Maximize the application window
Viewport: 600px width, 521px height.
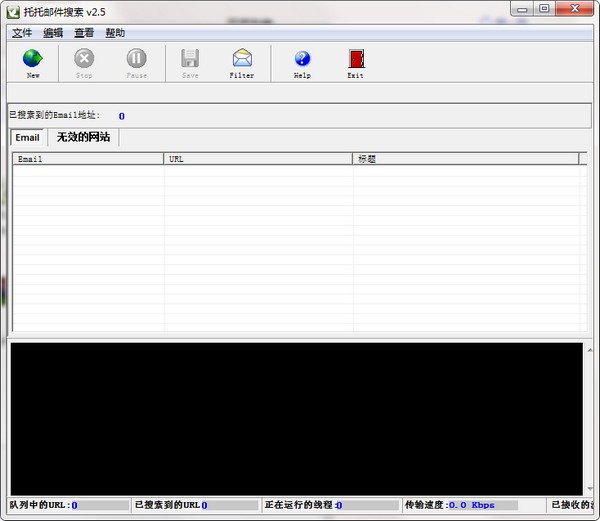(x=545, y=9)
